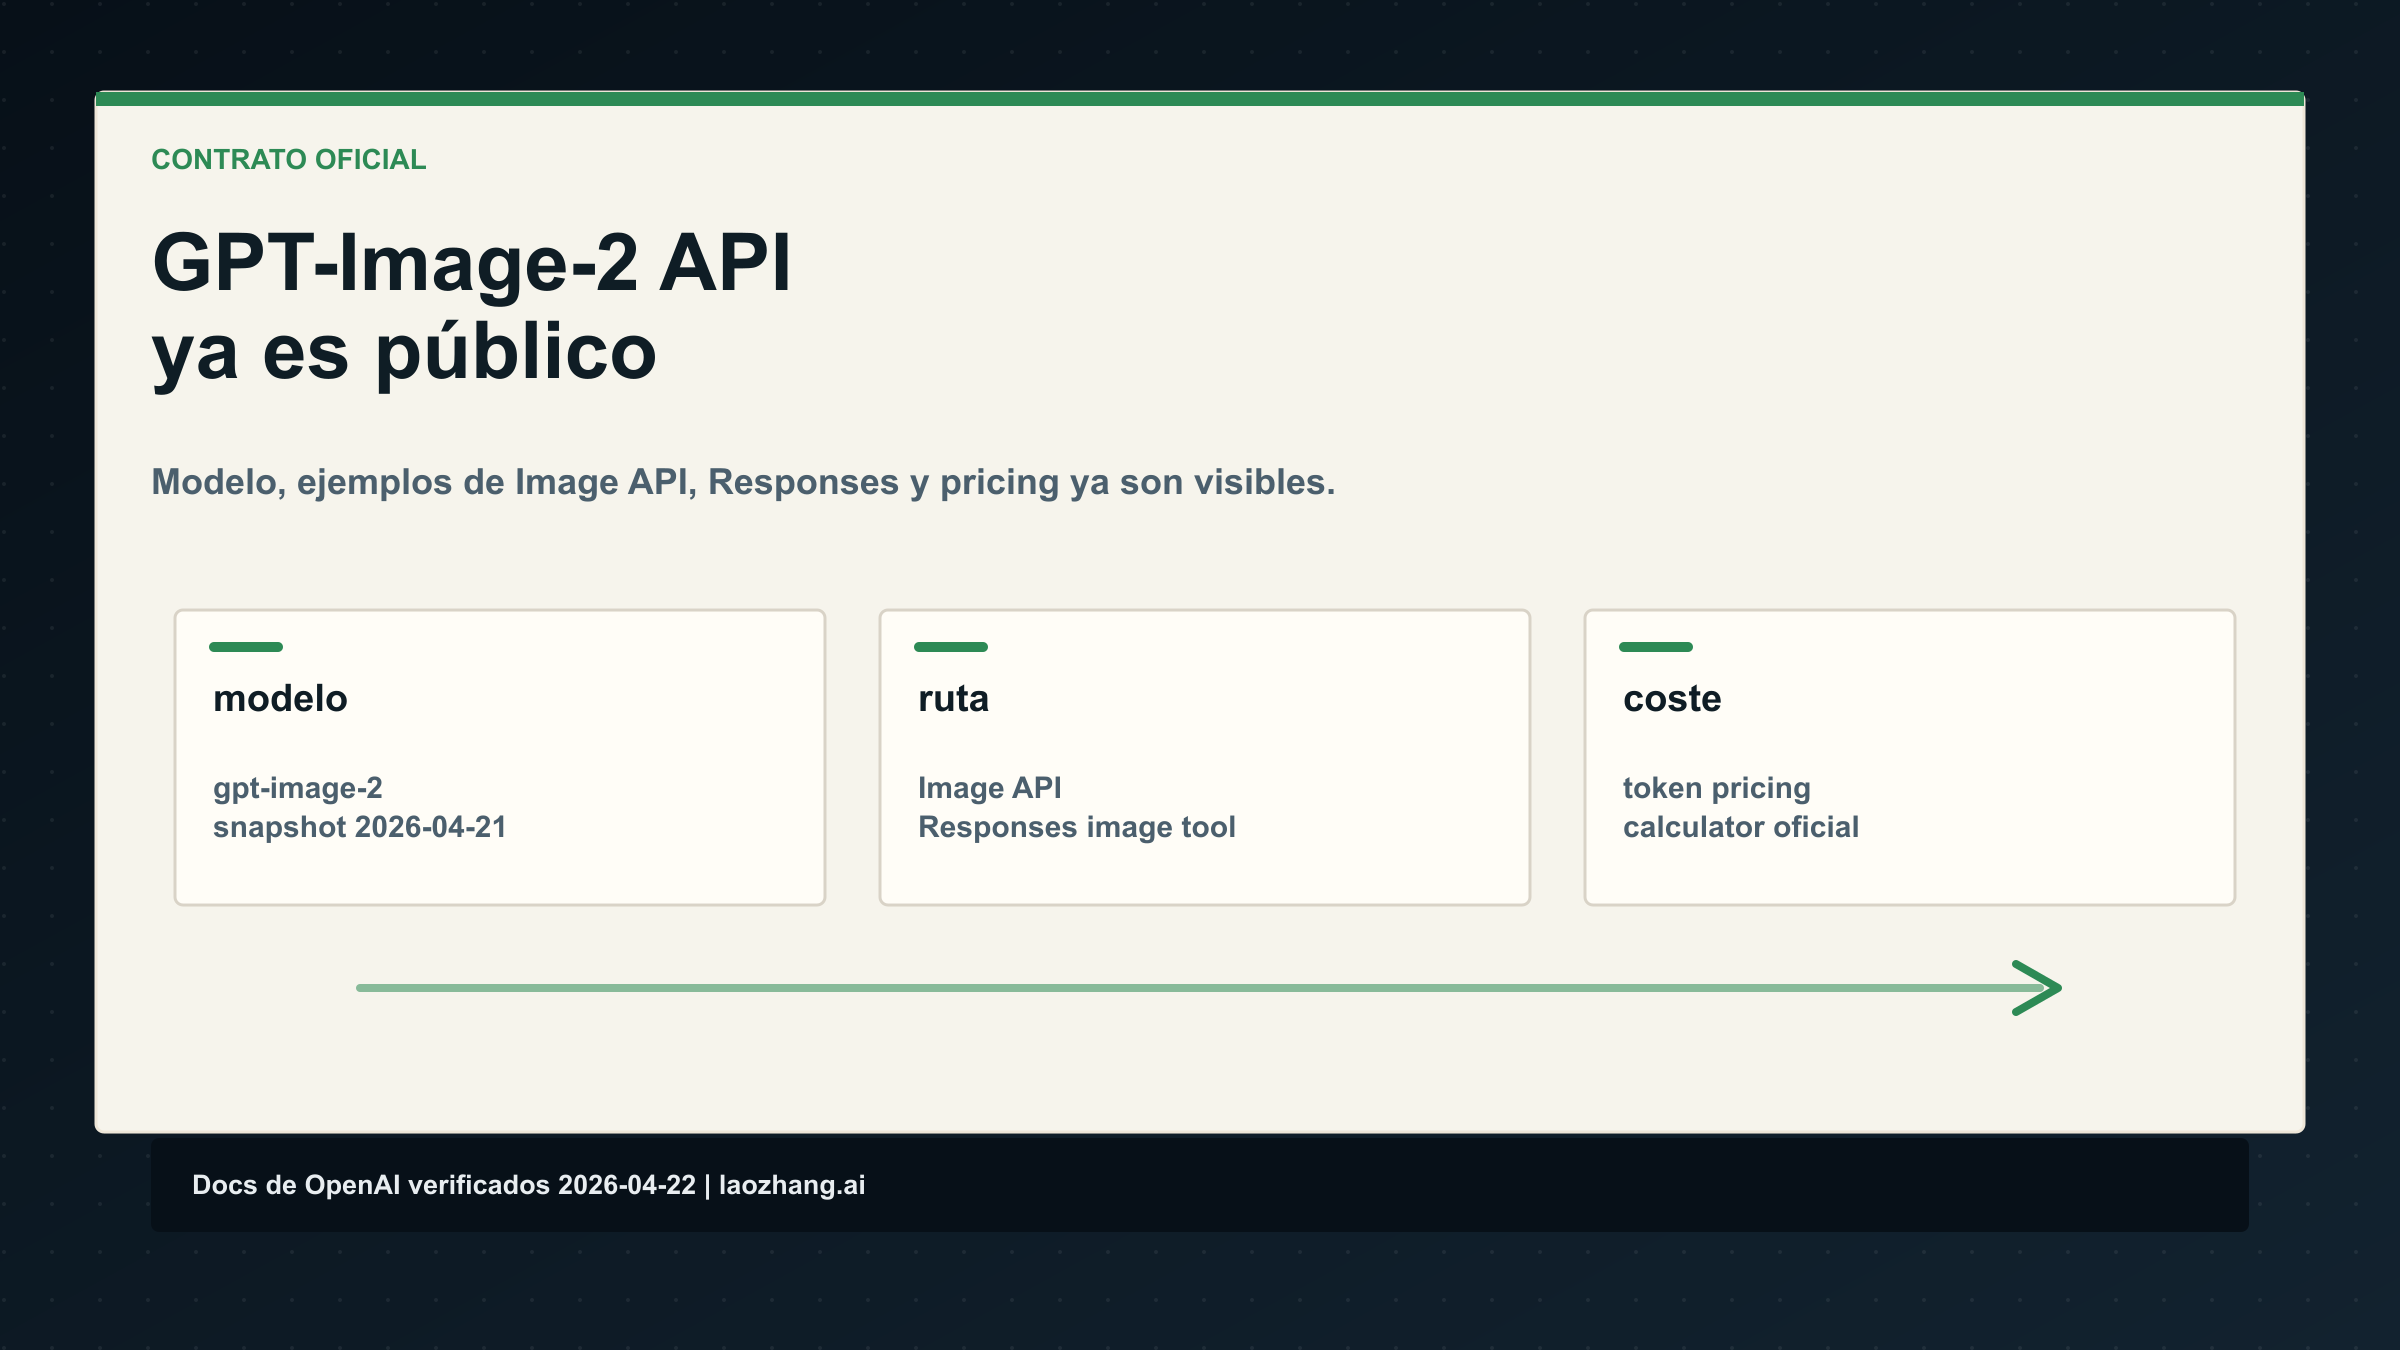Image resolution: width=2400 pixels, height=1350 pixels.
Task: Click the green accent bar above ruta card
Action: tap(951, 648)
